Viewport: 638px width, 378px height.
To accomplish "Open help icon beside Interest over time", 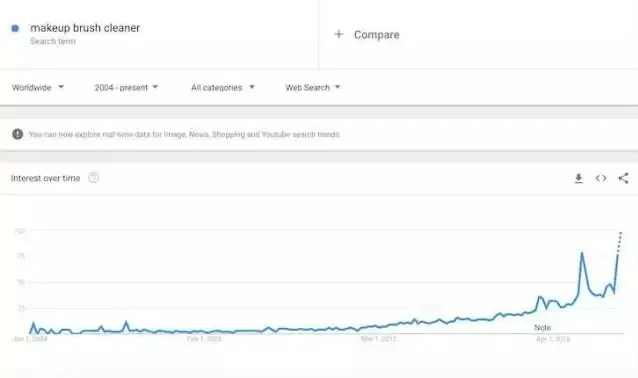I will pyautogui.click(x=94, y=178).
